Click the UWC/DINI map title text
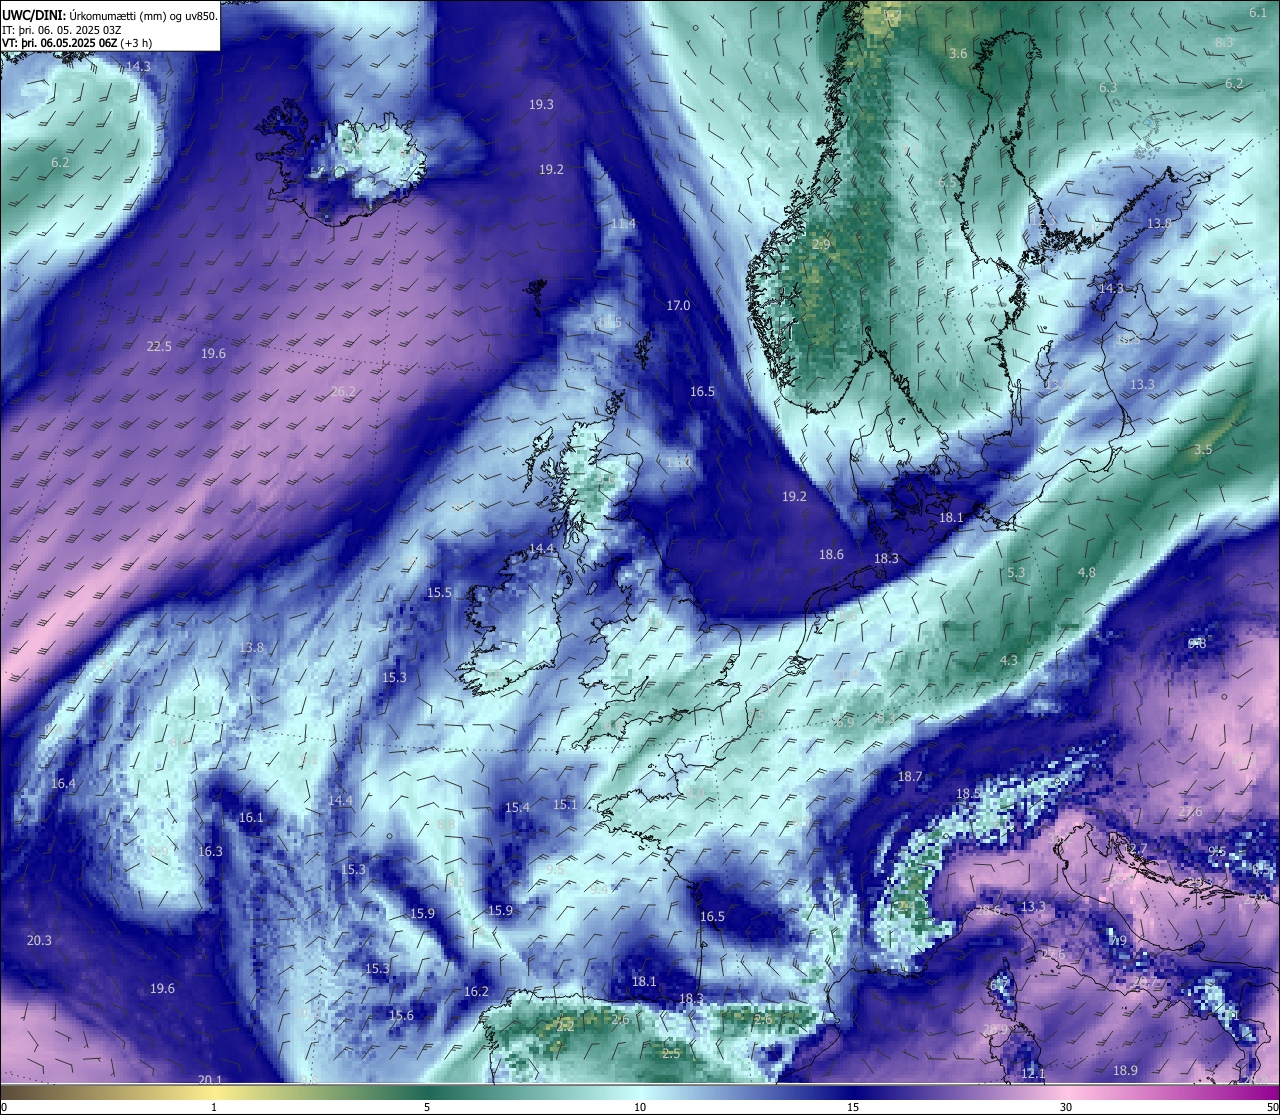Viewport: 1280px width, 1115px height. coord(109,16)
